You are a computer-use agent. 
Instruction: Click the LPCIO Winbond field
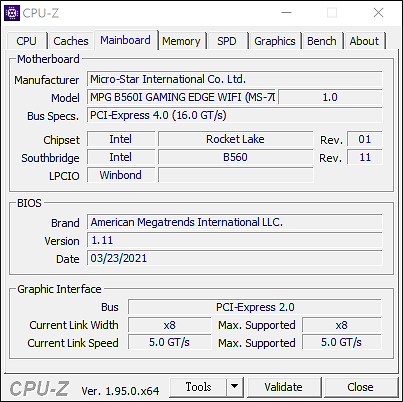click(121, 175)
